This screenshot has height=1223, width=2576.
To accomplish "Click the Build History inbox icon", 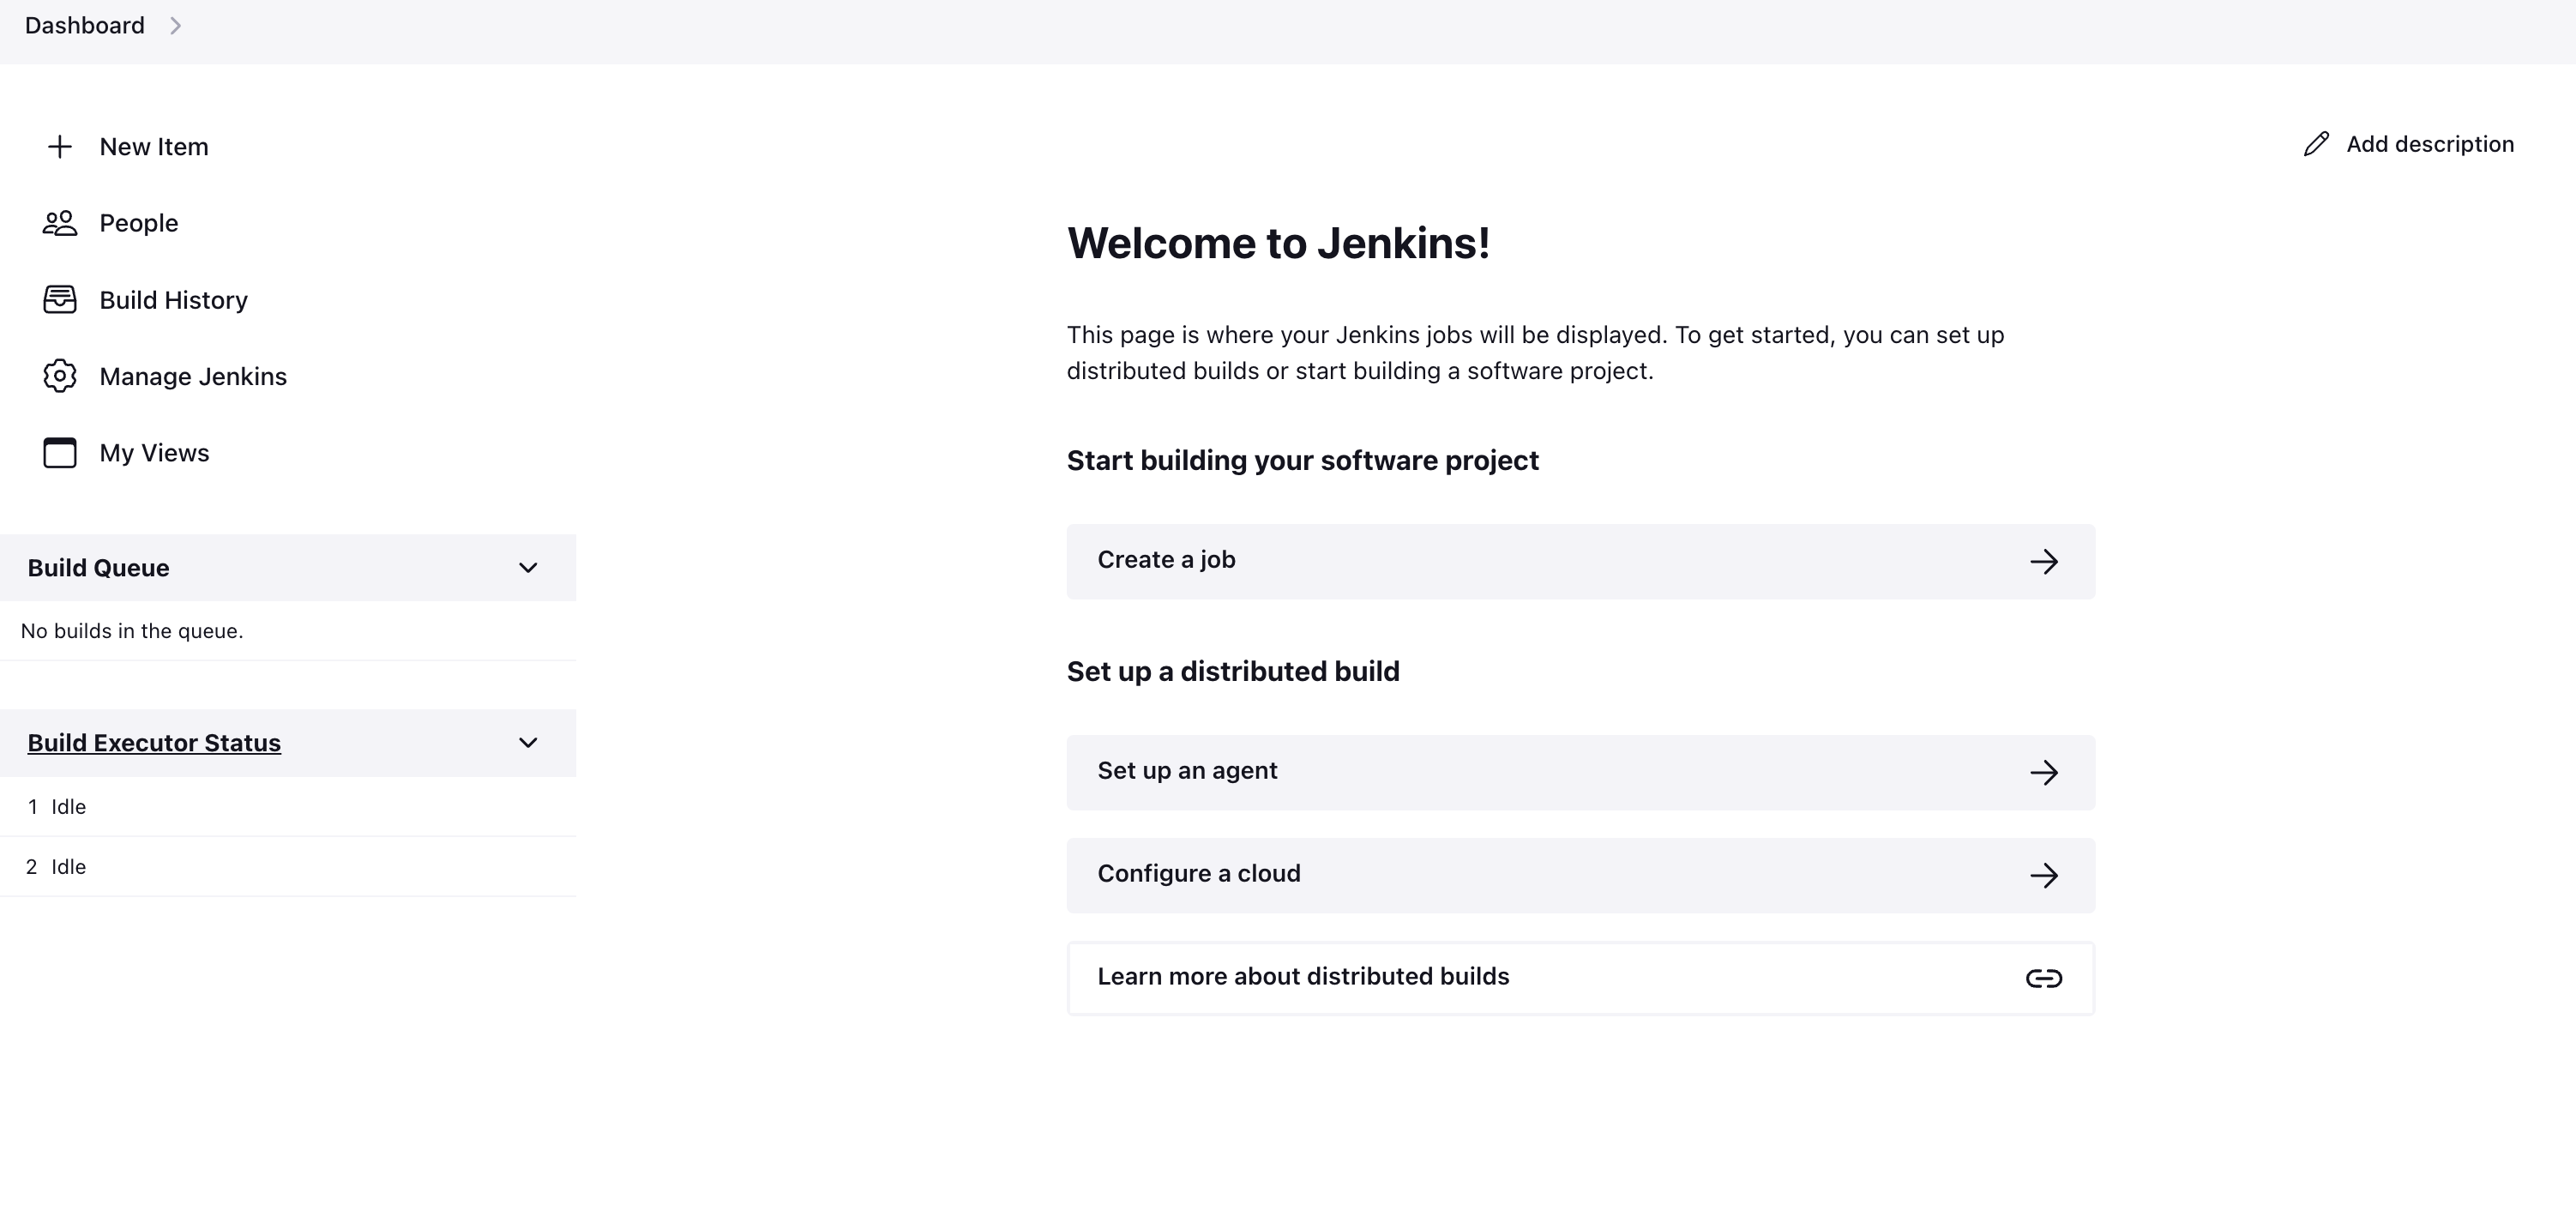I will pos(60,300).
